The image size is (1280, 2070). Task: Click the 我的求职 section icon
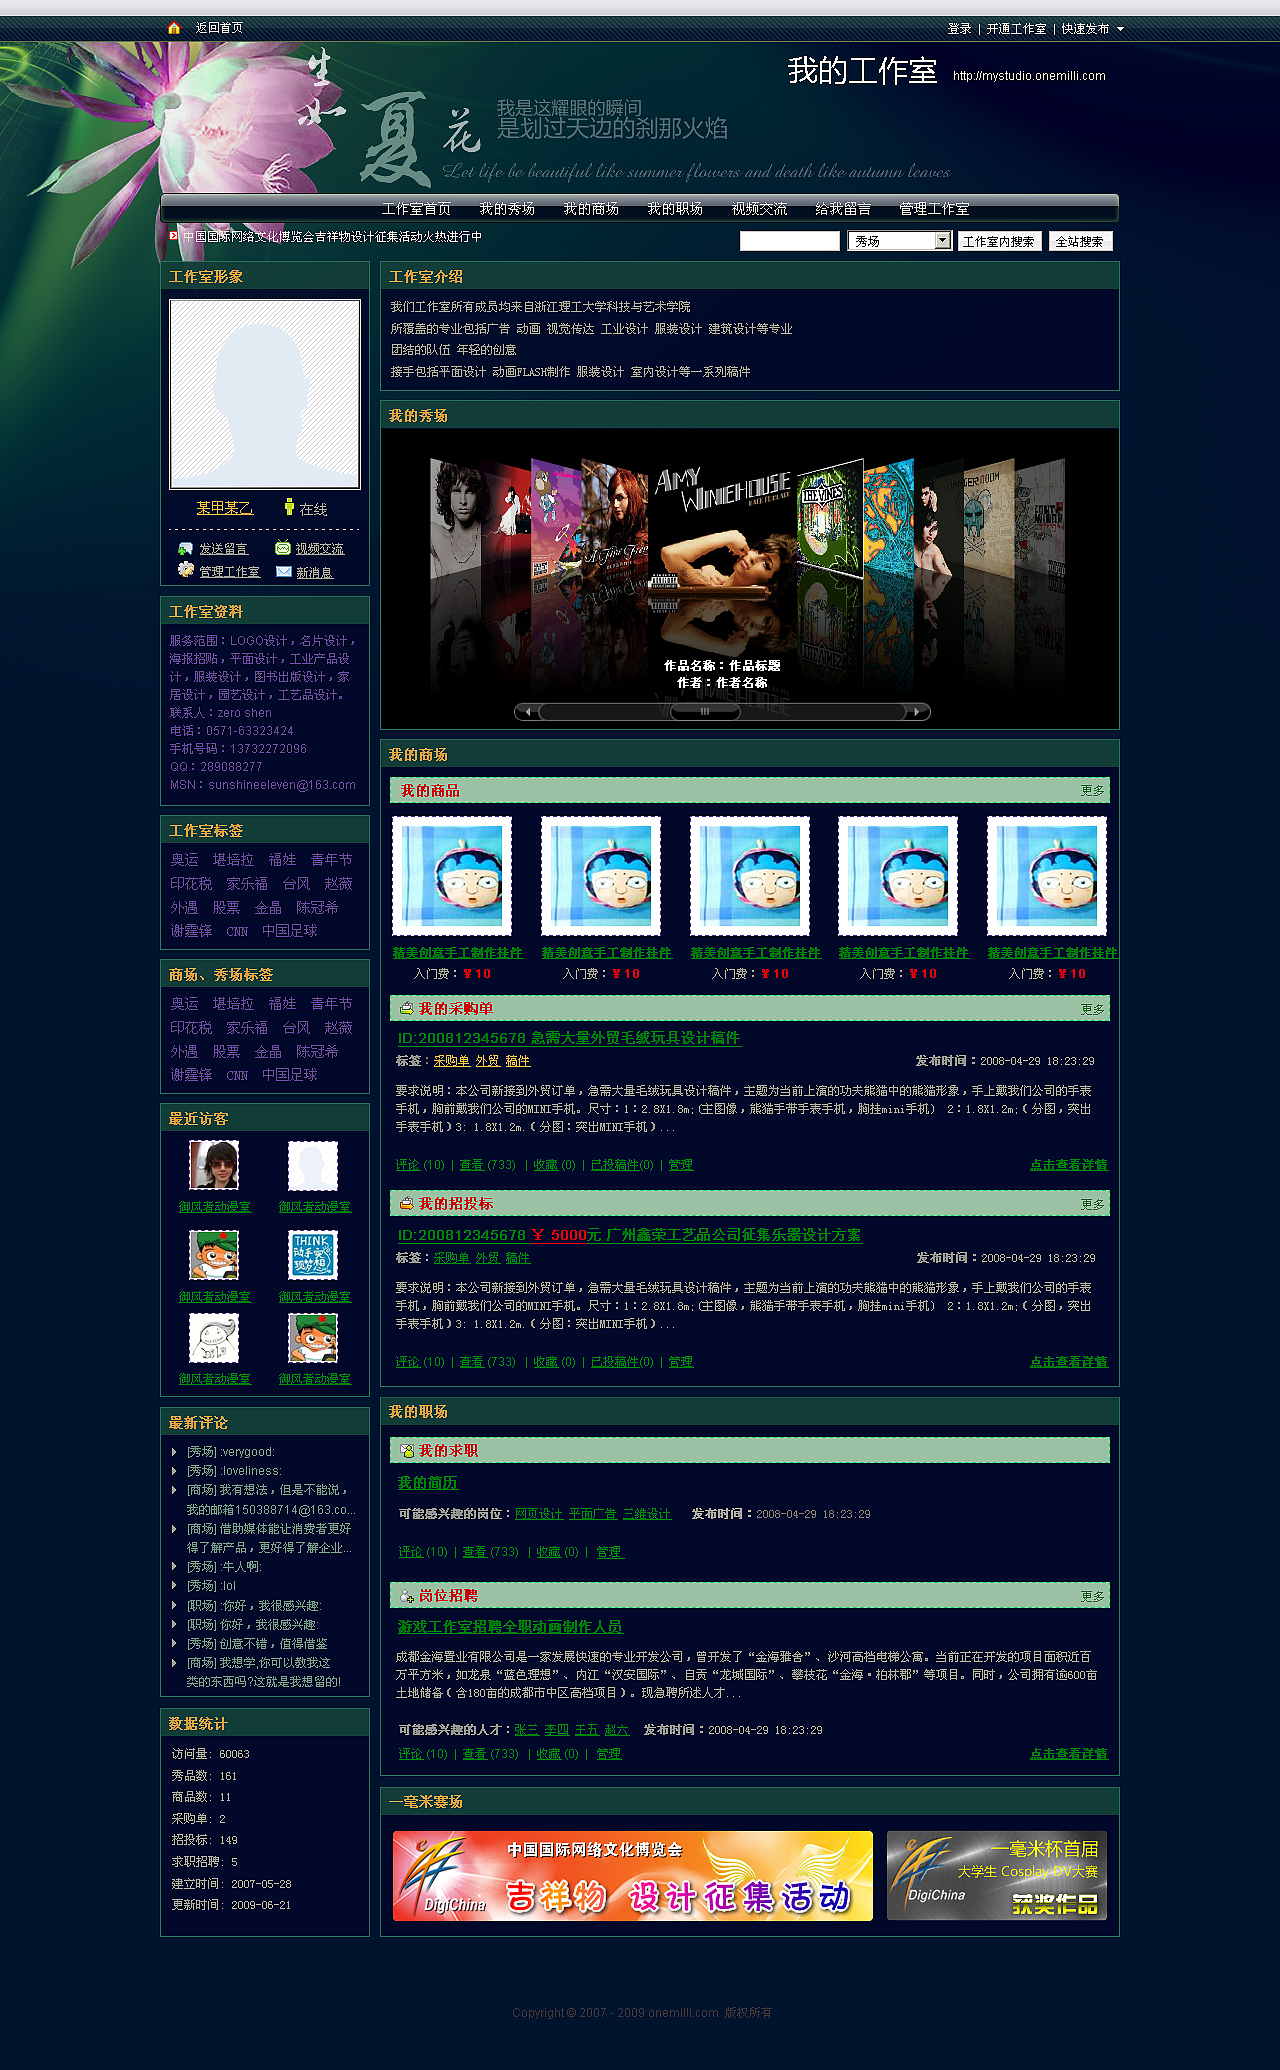[x=406, y=1450]
